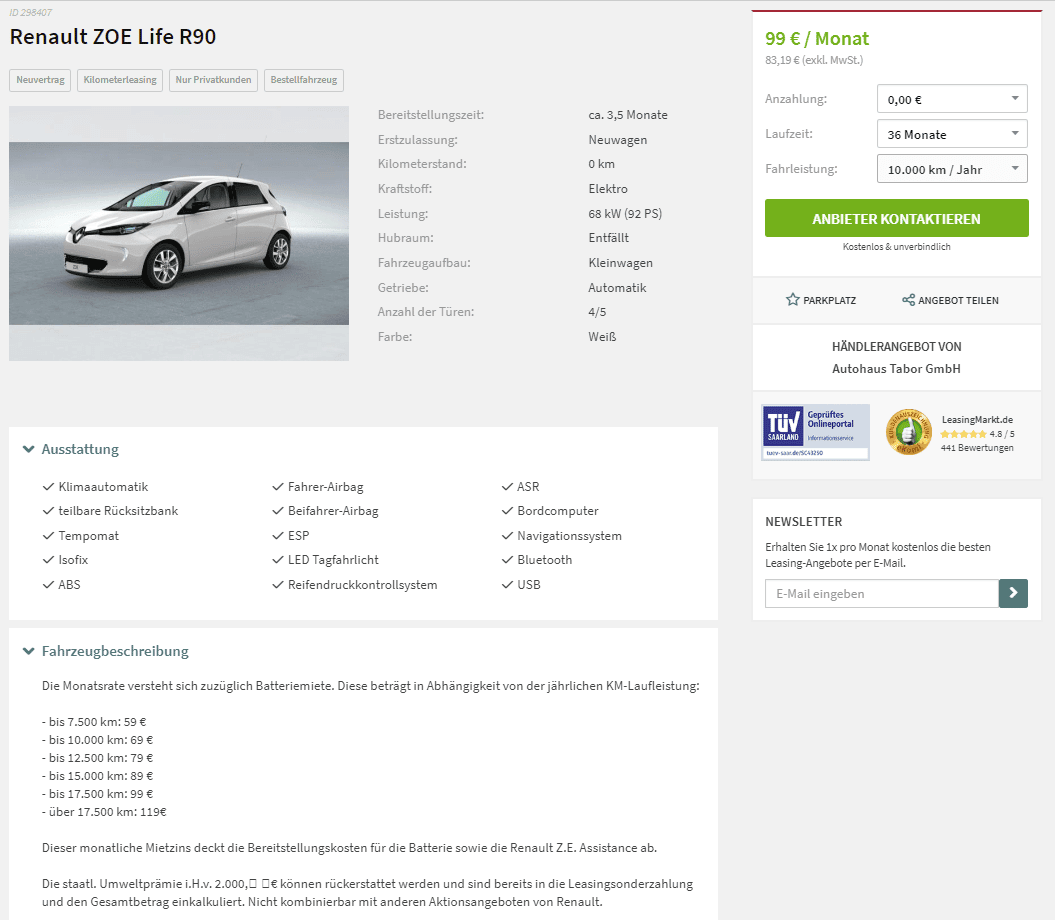Click the Automatik transmission value
Screen dimensions: 1055x920
tap(617, 288)
